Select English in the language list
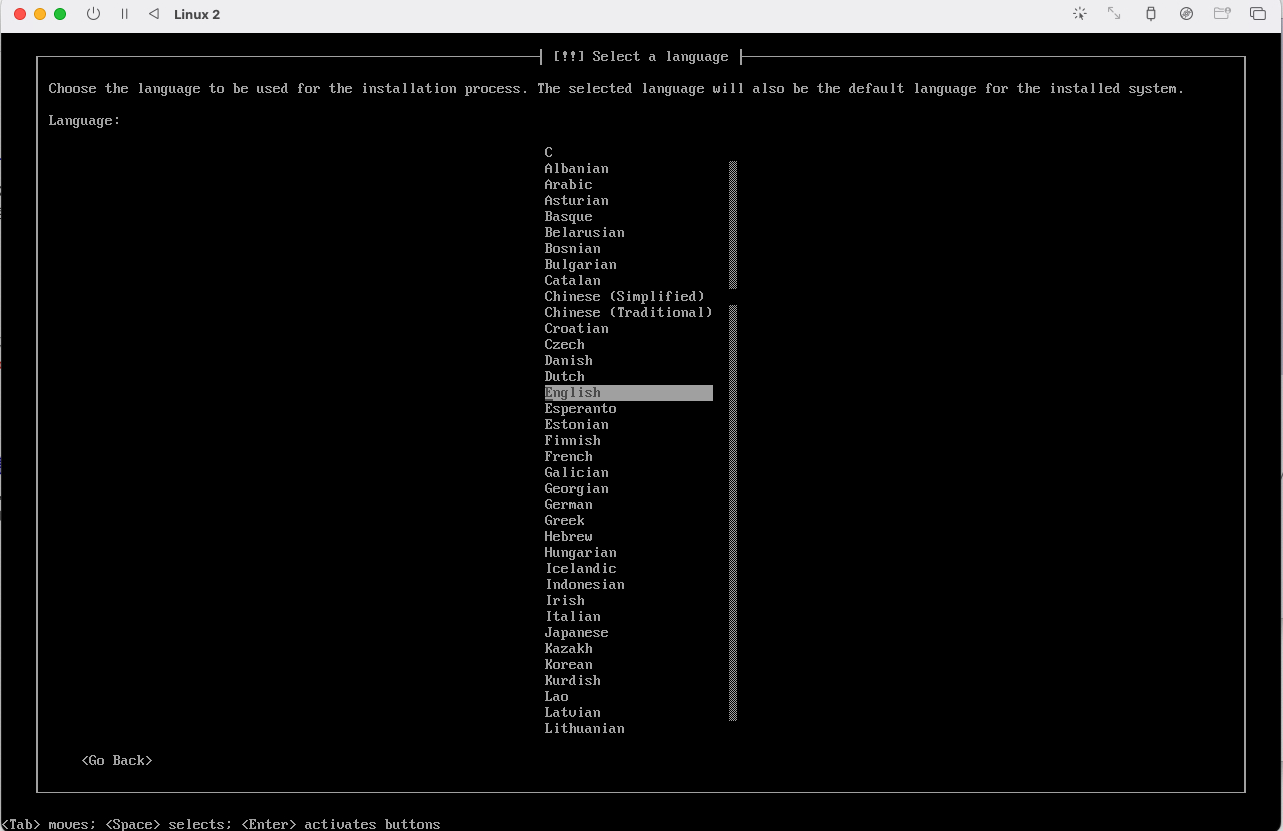This screenshot has height=831, width=1283. (573, 393)
